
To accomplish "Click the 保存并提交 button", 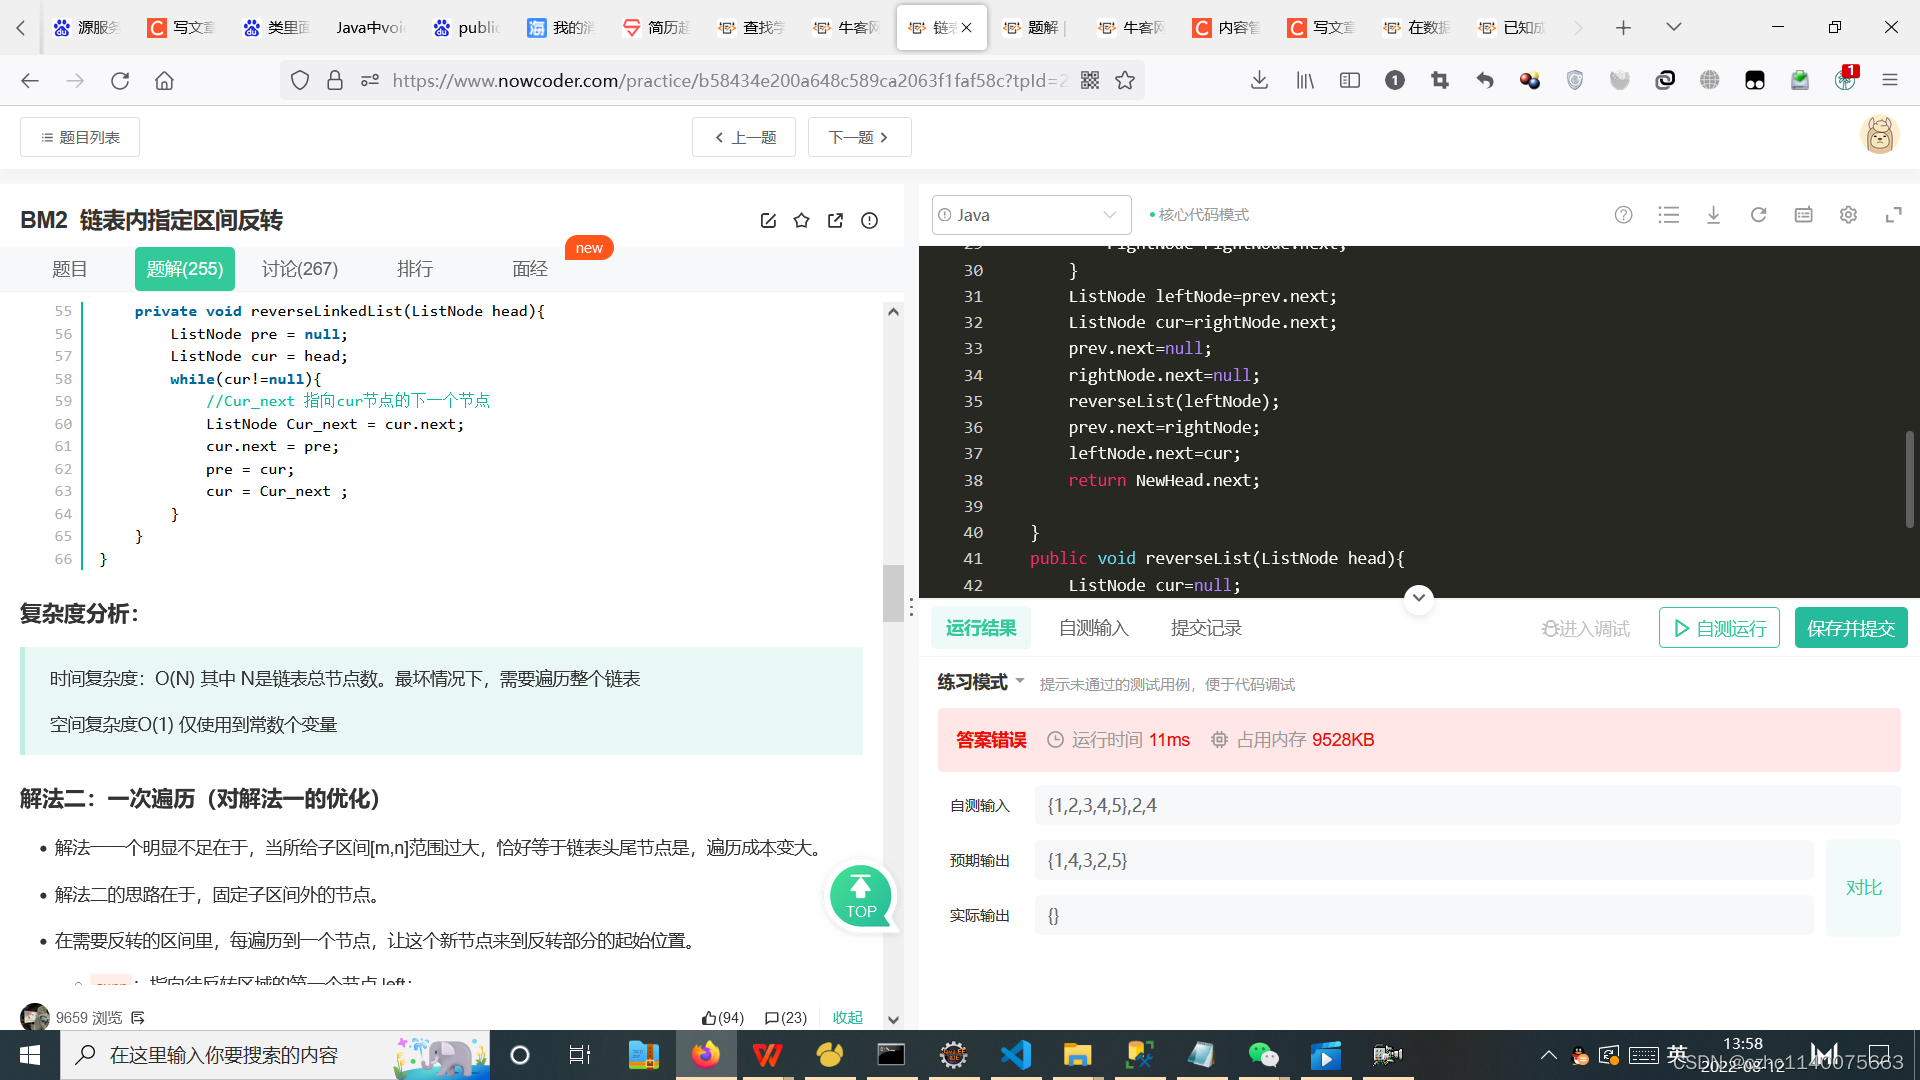I will 1850,628.
